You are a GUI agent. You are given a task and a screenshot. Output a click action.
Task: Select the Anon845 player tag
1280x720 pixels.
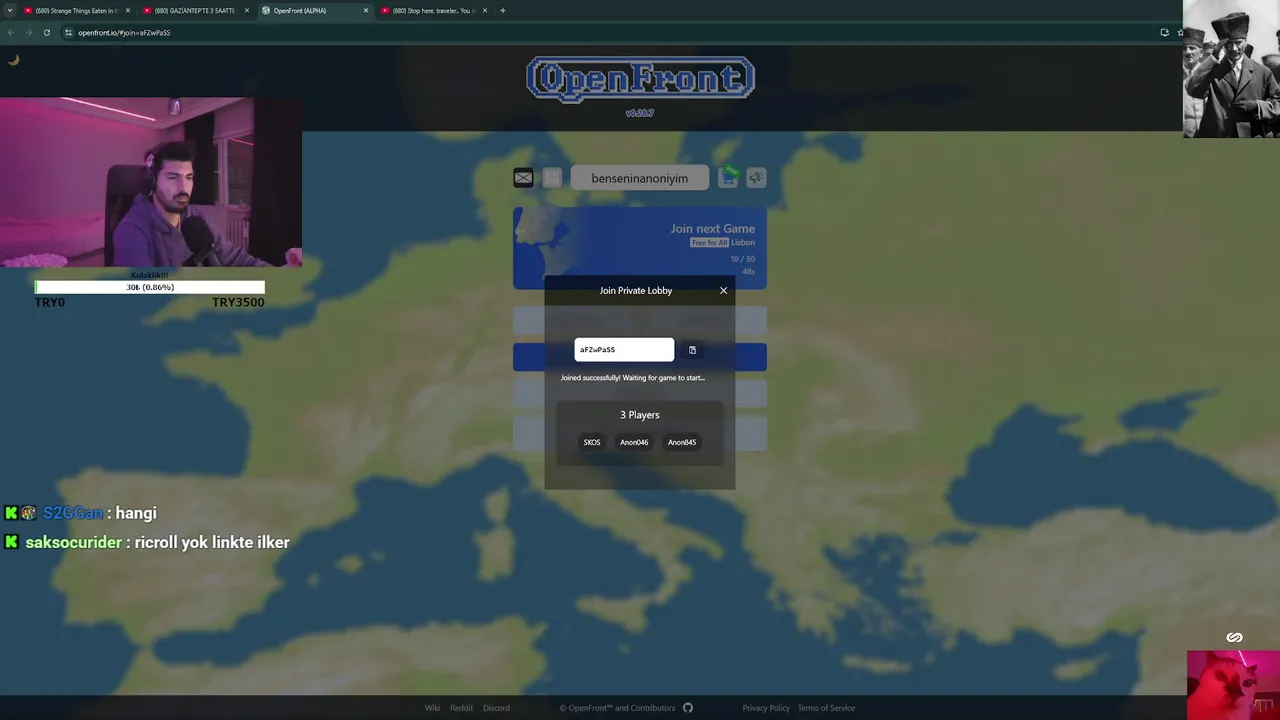682,442
